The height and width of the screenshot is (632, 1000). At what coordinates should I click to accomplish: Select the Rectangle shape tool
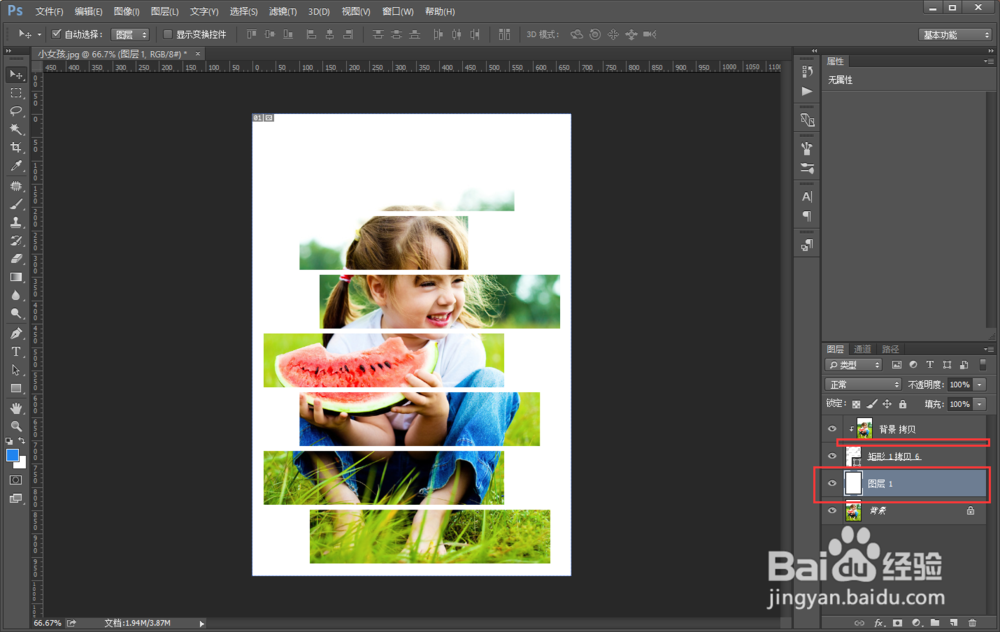tap(16, 388)
